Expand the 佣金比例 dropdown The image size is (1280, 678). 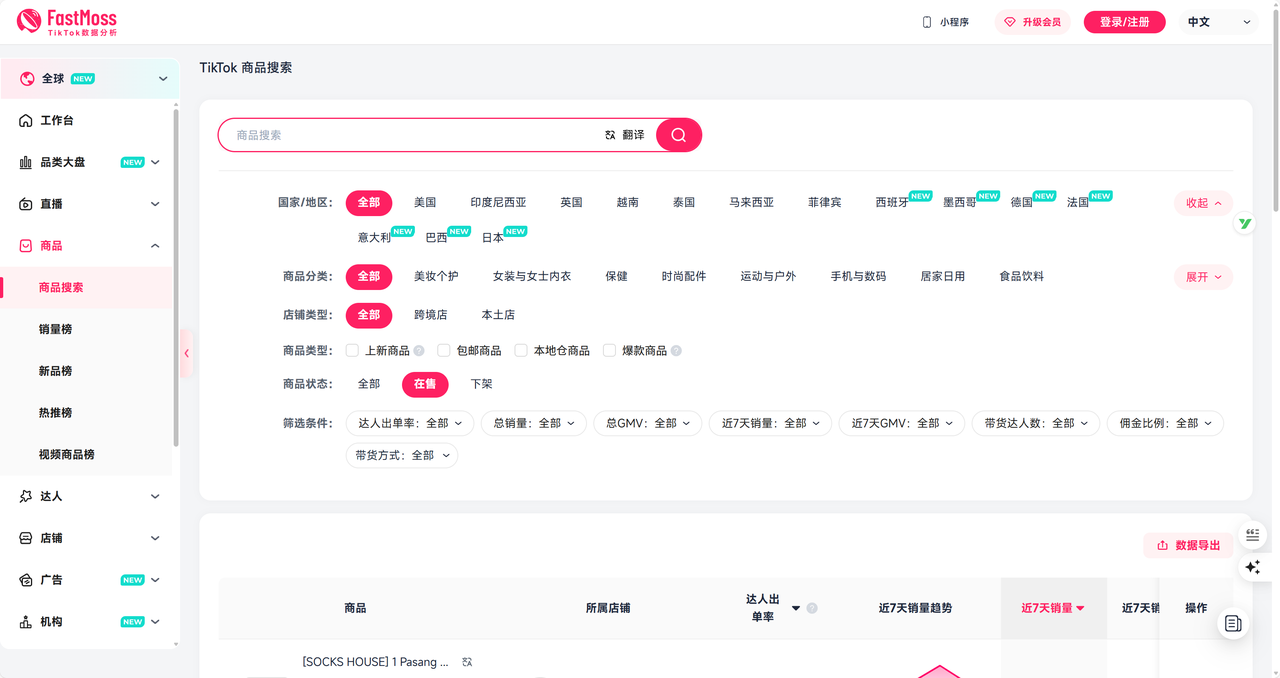click(x=1165, y=424)
